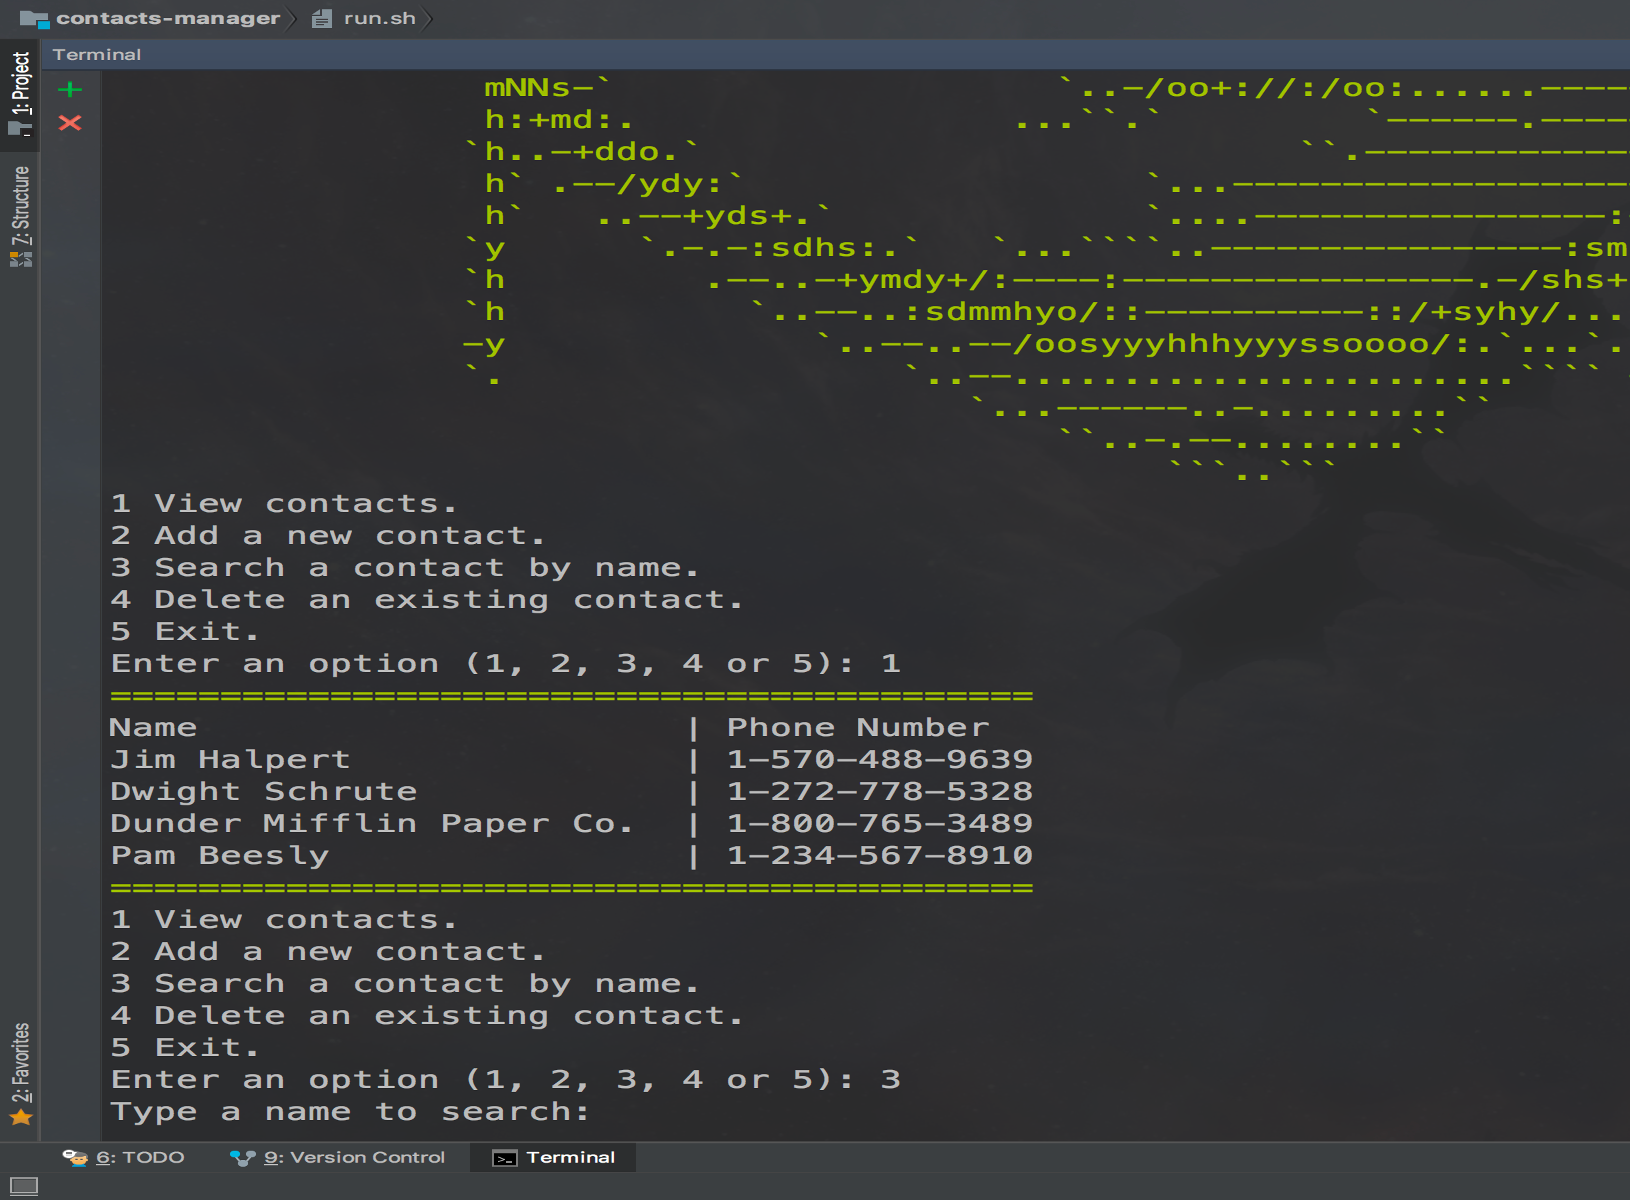Open the 6: TODO tool window
The width and height of the screenshot is (1630, 1200).
[x=124, y=1158]
